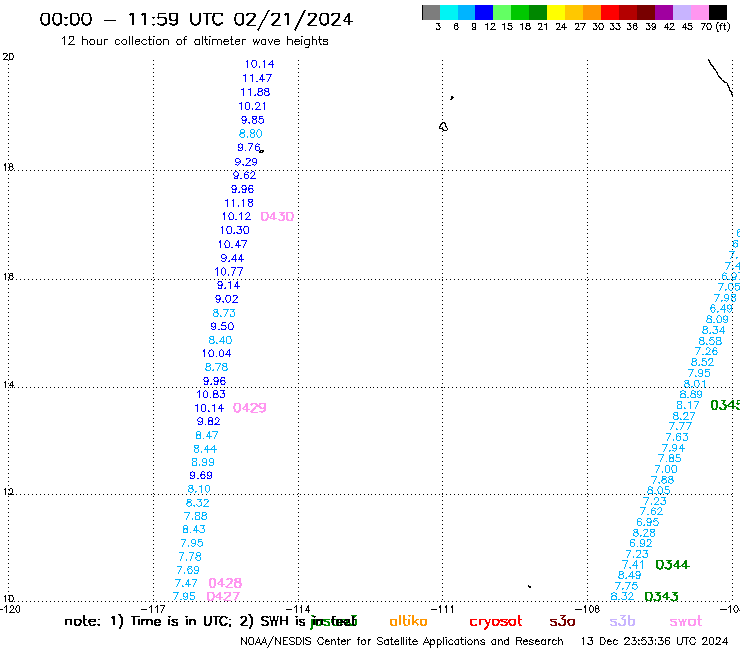Click the pink swot pass label 0429
The width and height of the screenshot is (740, 650).
[x=250, y=408]
